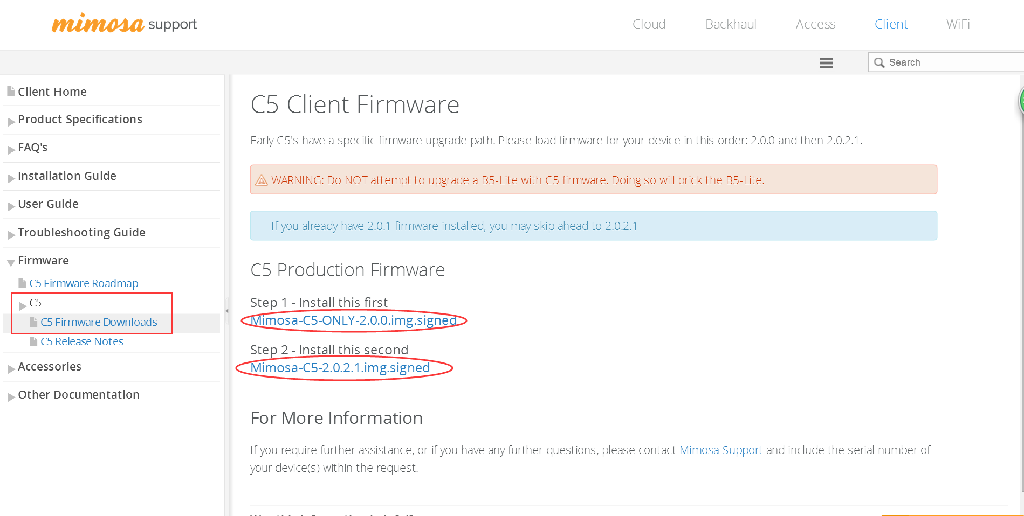Click the mimosa support logo
The image size is (1024, 516).
pyautogui.click(x=125, y=24)
